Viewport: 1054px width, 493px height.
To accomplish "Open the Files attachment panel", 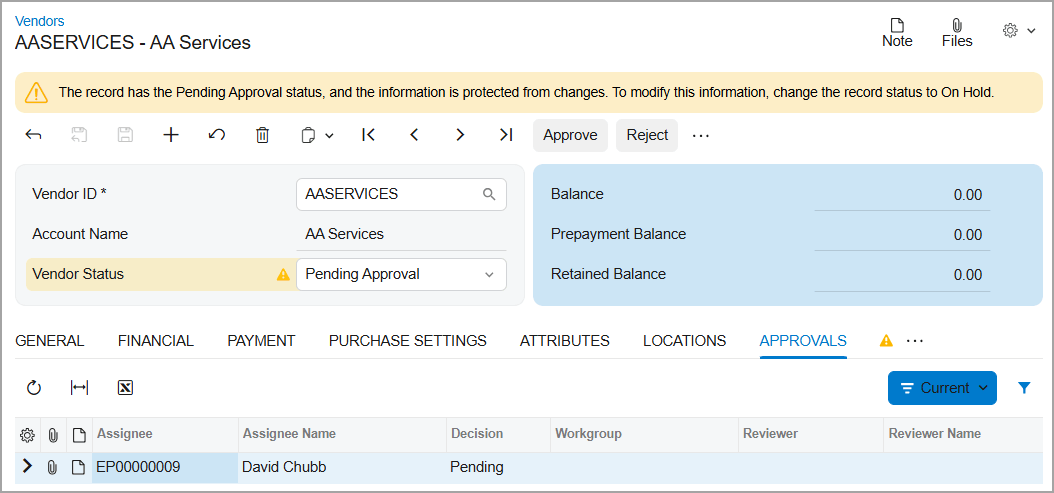I will click(x=957, y=33).
